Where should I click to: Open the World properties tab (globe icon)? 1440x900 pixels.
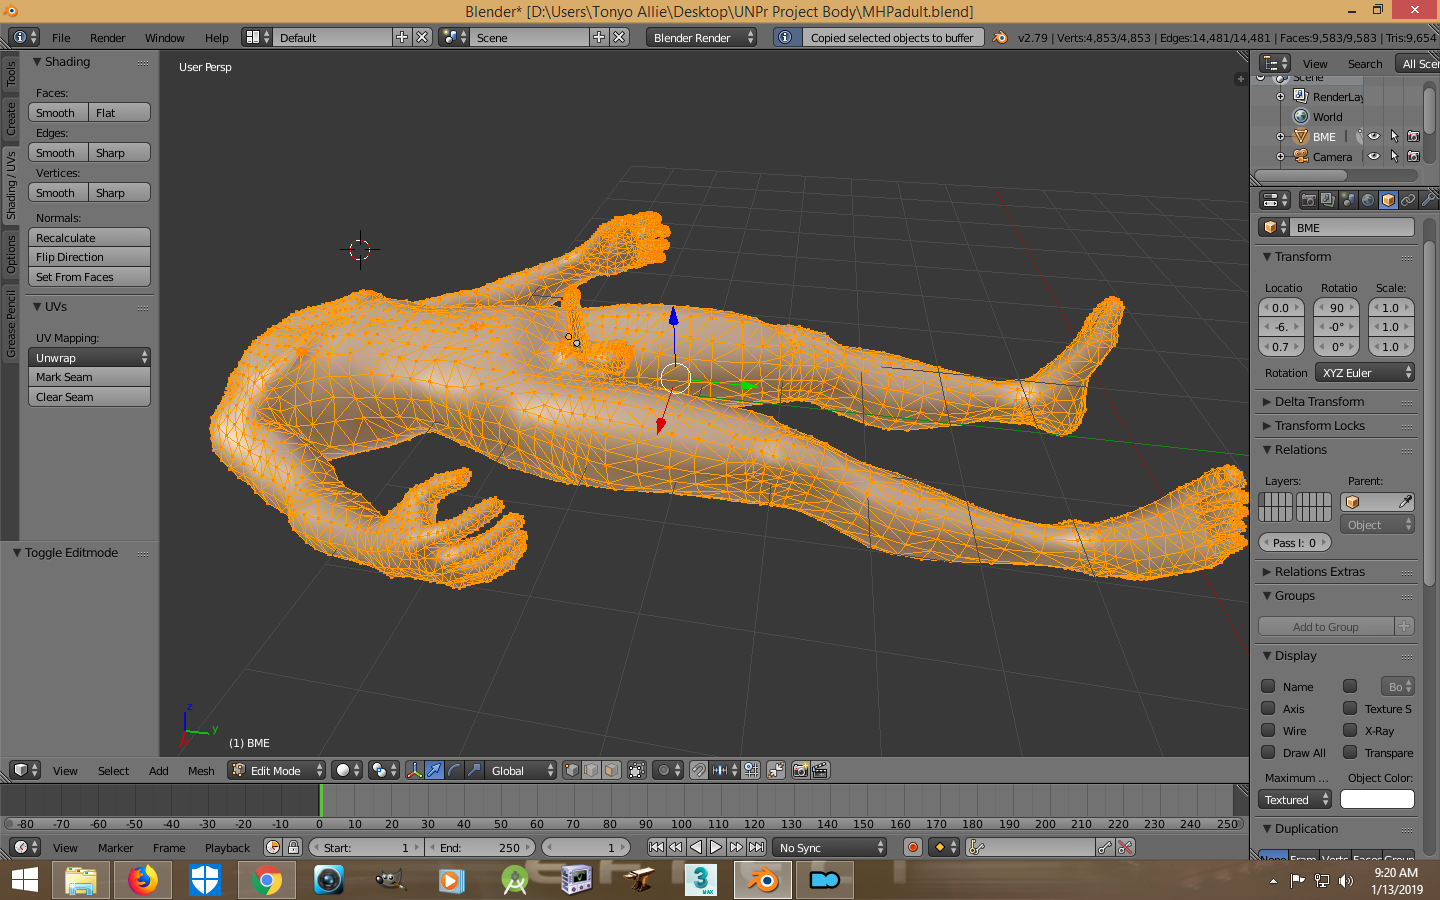1368,200
